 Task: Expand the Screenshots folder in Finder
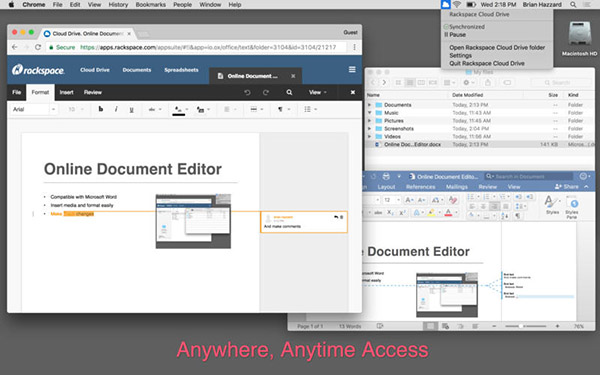369,129
